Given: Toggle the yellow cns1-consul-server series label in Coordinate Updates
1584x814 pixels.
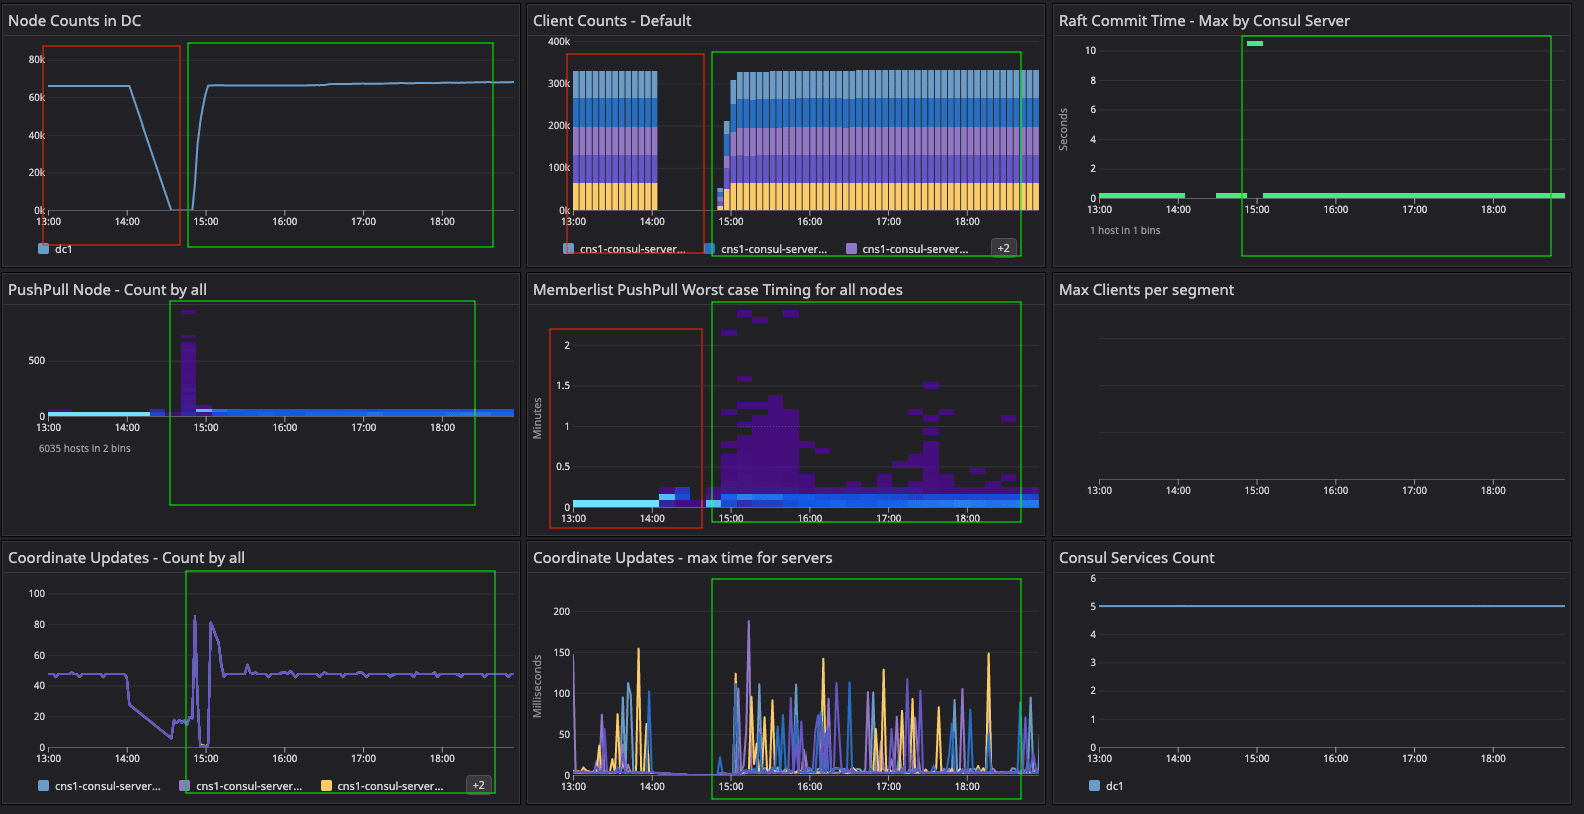Looking at the screenshot, I should [x=390, y=786].
